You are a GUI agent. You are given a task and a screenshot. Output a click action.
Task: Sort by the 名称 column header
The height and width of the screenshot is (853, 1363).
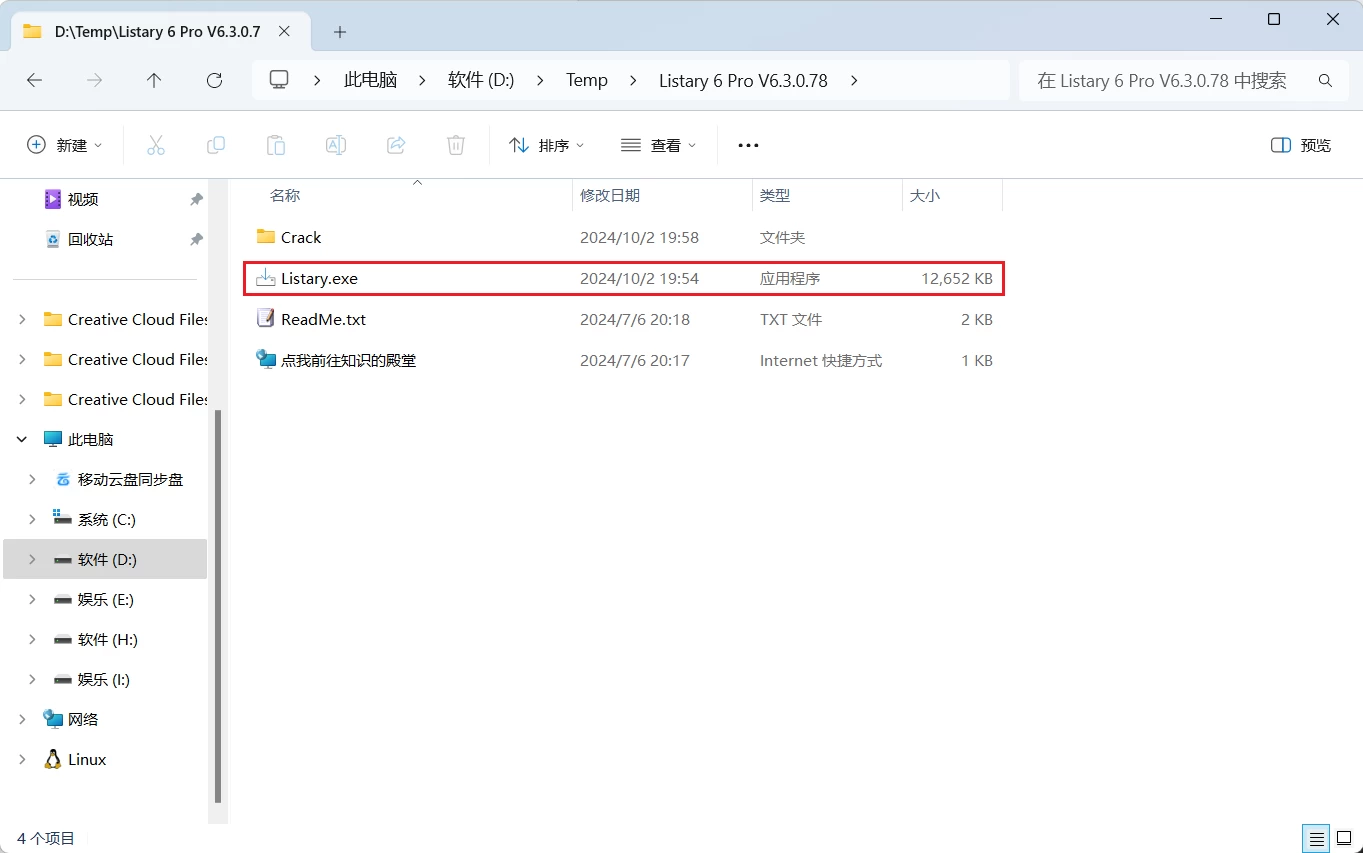click(x=285, y=196)
